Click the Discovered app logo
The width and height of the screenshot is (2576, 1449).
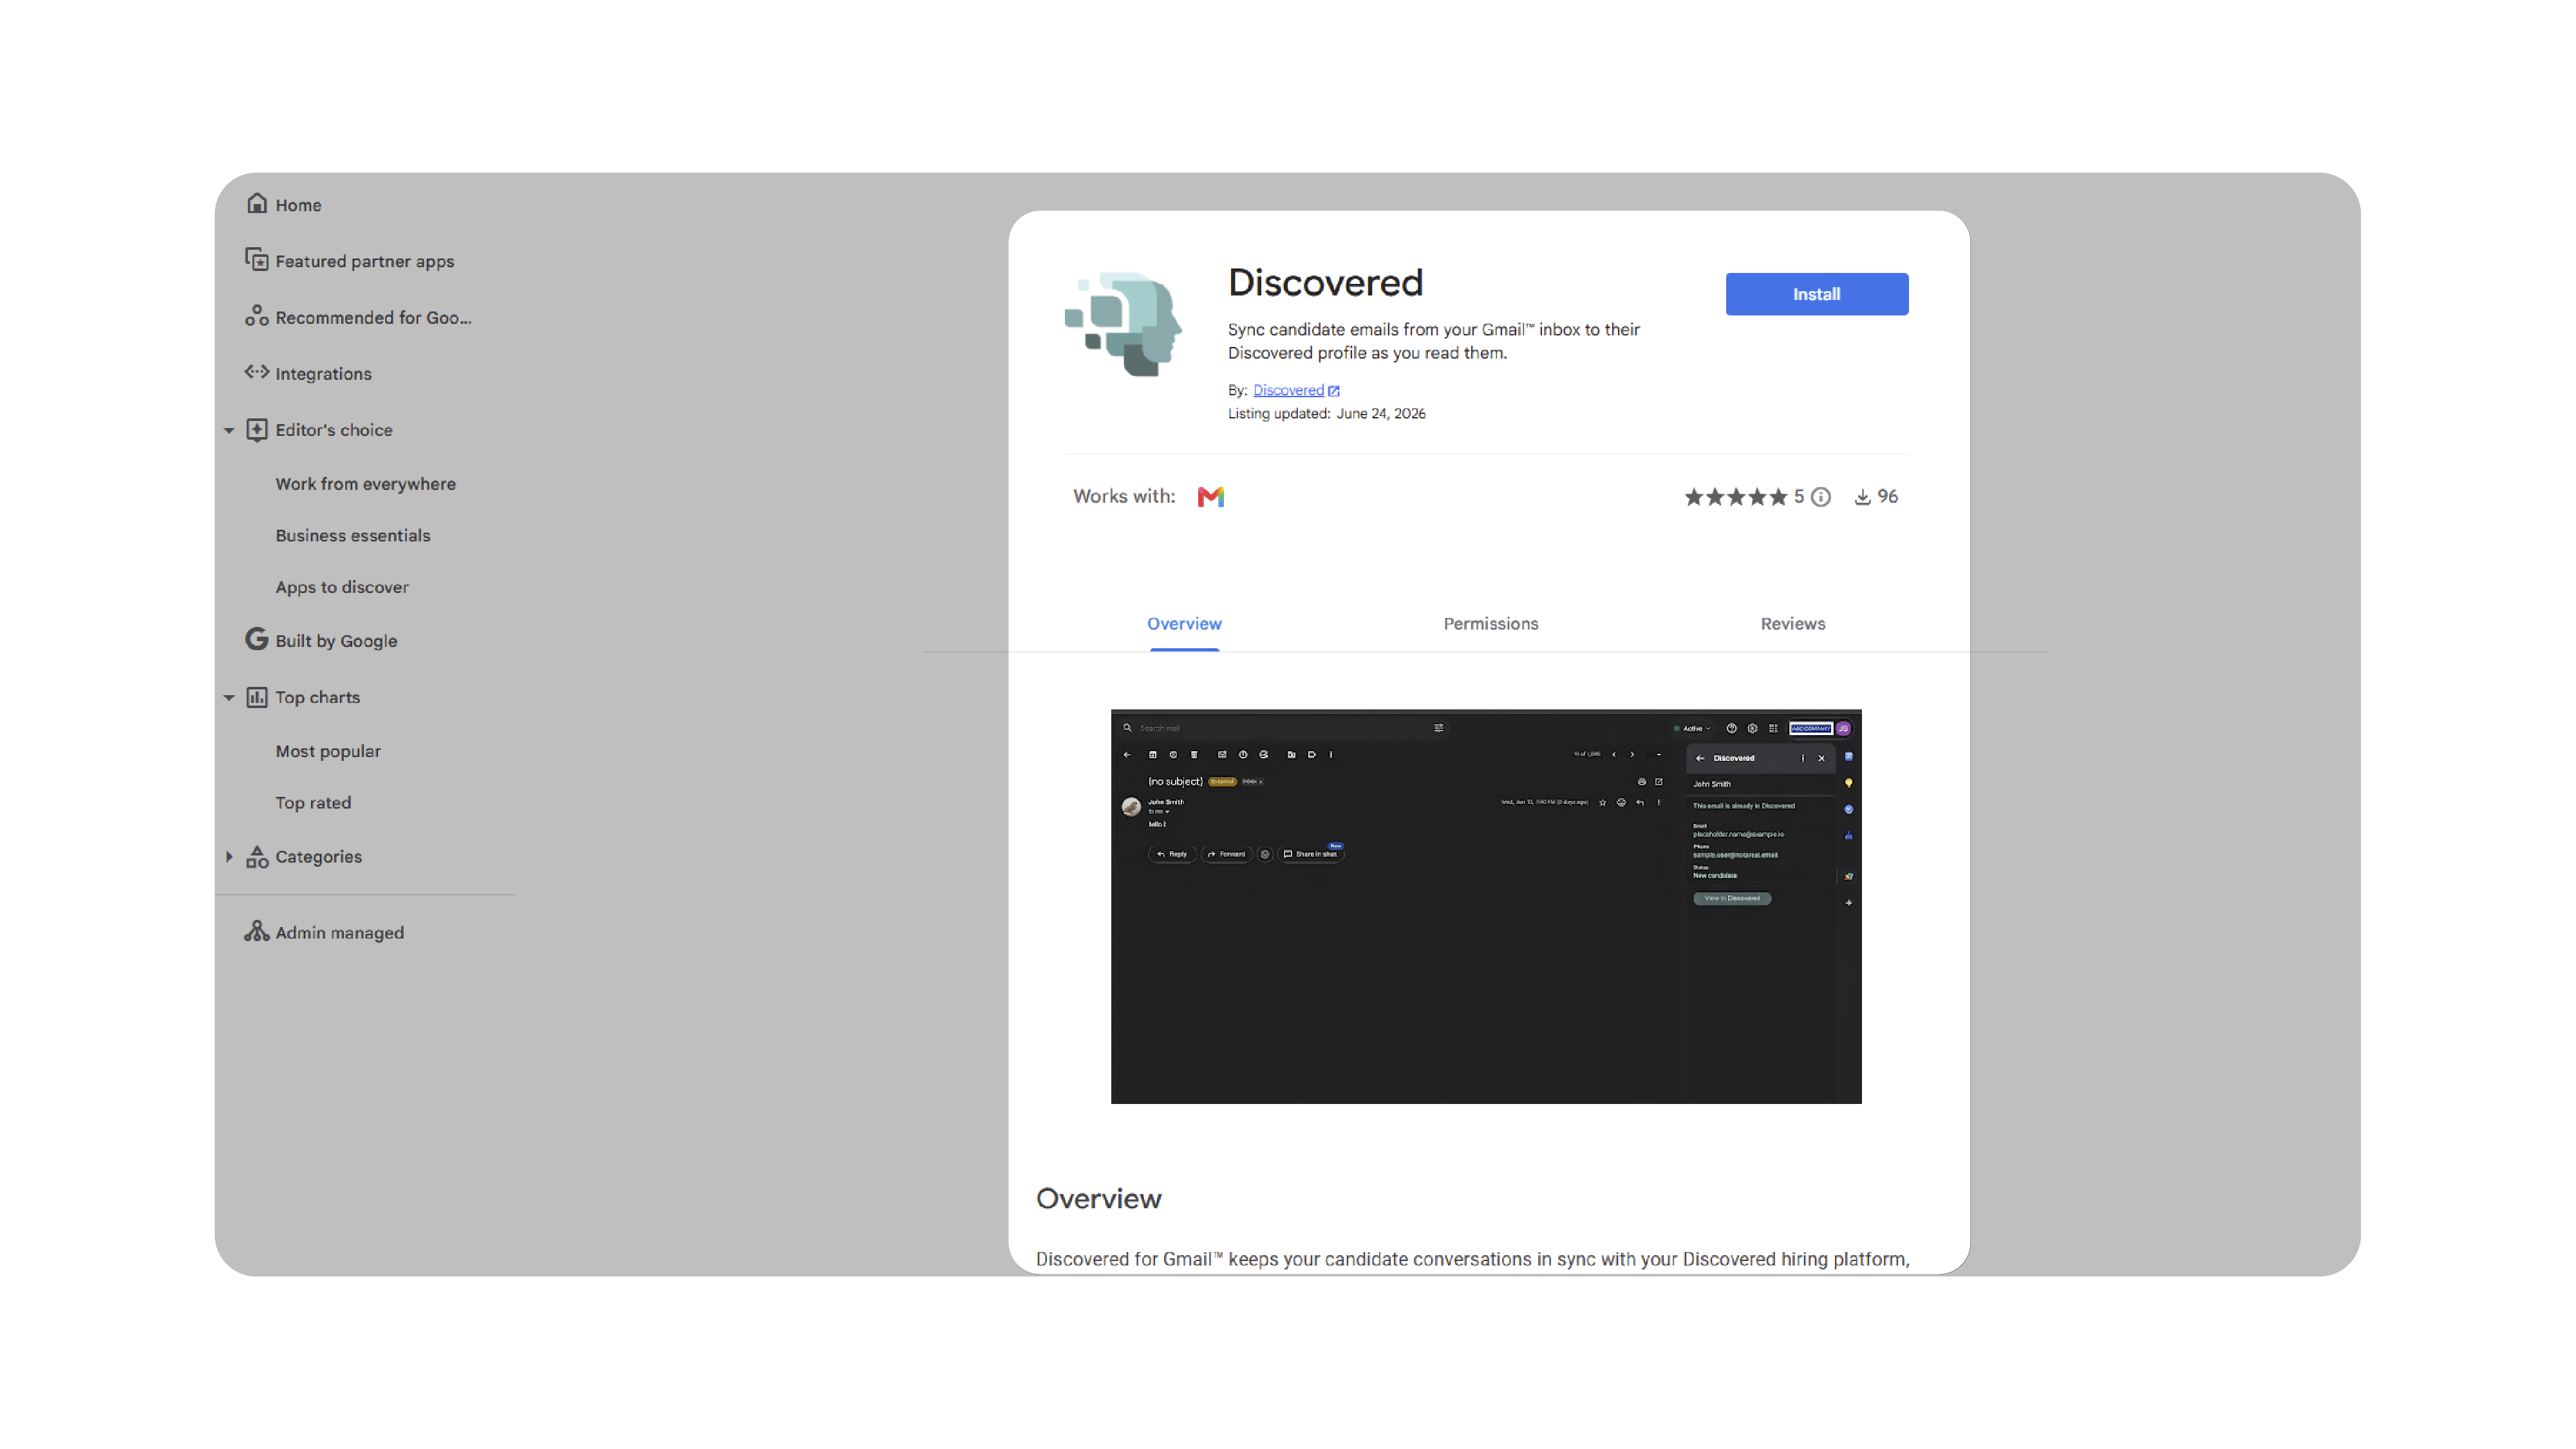click(1123, 324)
